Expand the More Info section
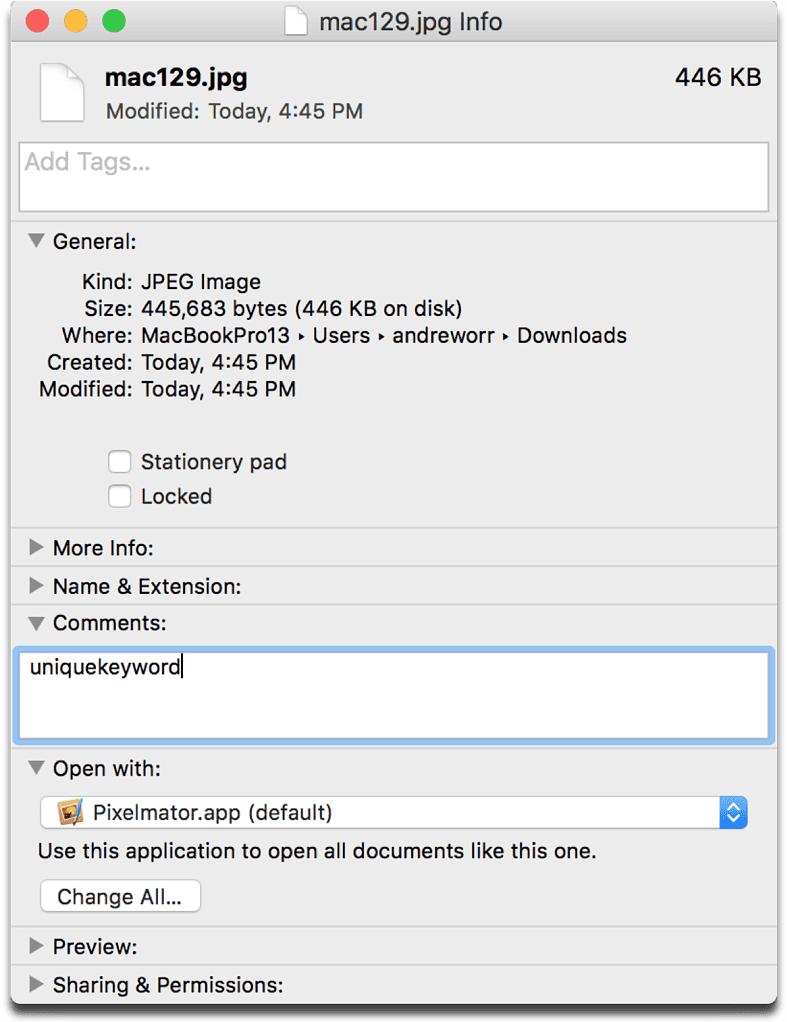 click(x=36, y=548)
